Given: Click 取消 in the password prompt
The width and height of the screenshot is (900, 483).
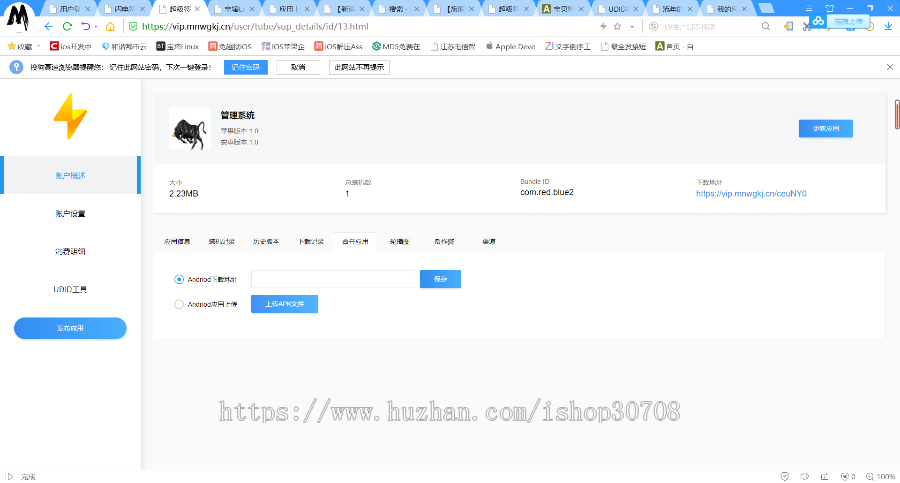Looking at the screenshot, I should 298,67.
